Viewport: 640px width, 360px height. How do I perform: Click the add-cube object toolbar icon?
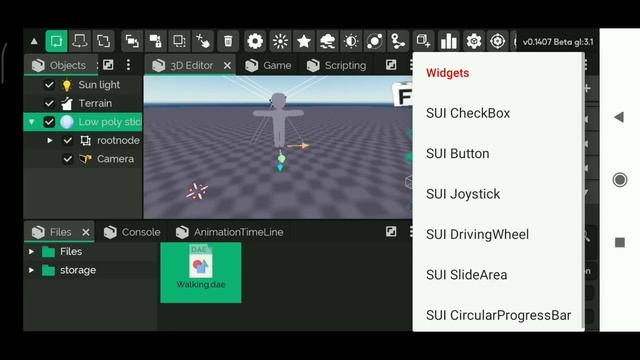tap(423, 41)
